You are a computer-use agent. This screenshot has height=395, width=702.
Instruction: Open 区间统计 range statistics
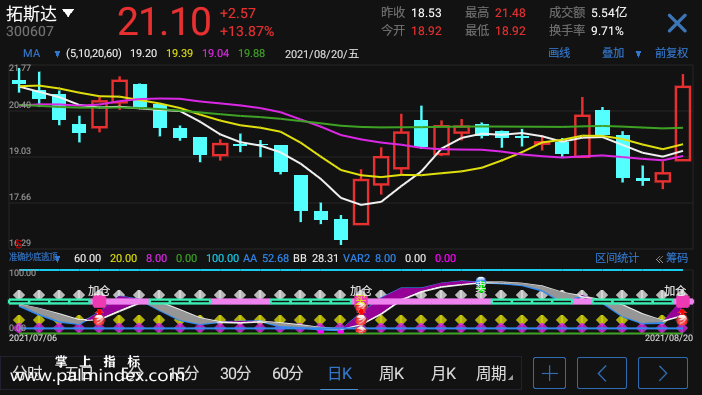[617, 258]
